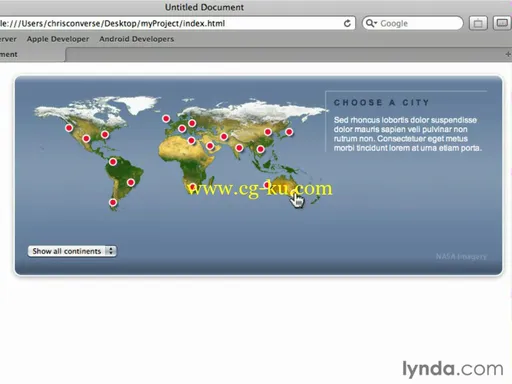Image resolution: width=512 pixels, height=384 pixels.
Task: Select the India city dot
Action: (239, 148)
